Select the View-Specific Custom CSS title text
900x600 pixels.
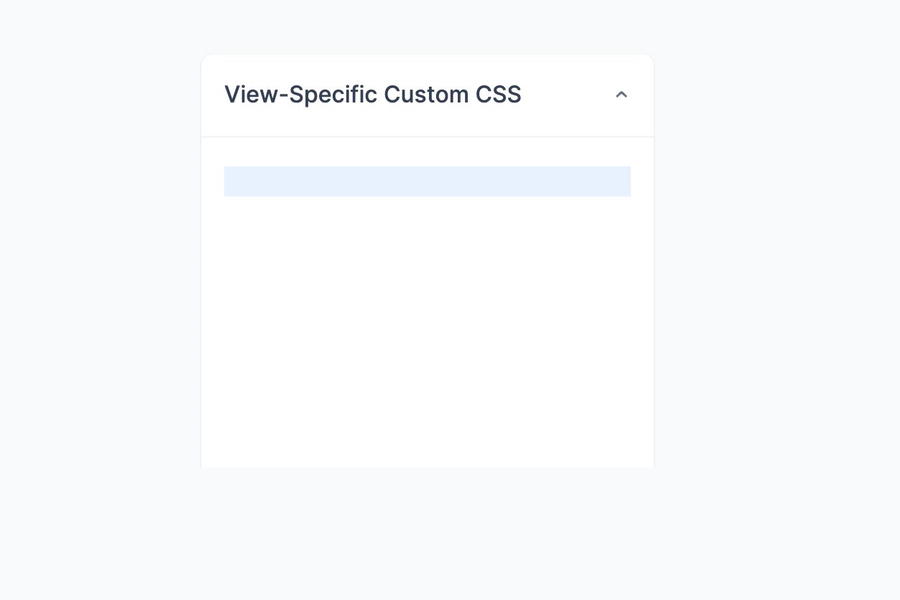(x=373, y=94)
